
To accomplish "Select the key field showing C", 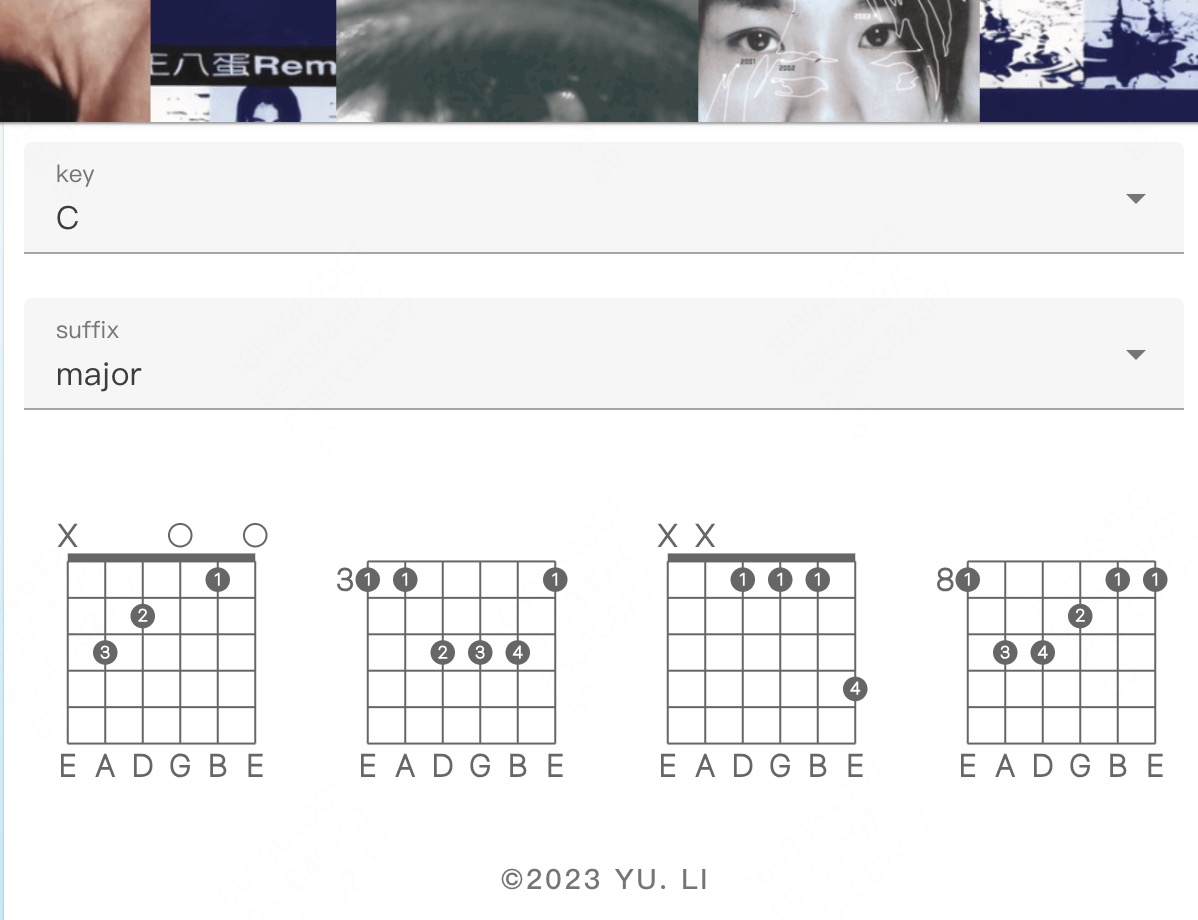I will pyautogui.click(x=604, y=198).
